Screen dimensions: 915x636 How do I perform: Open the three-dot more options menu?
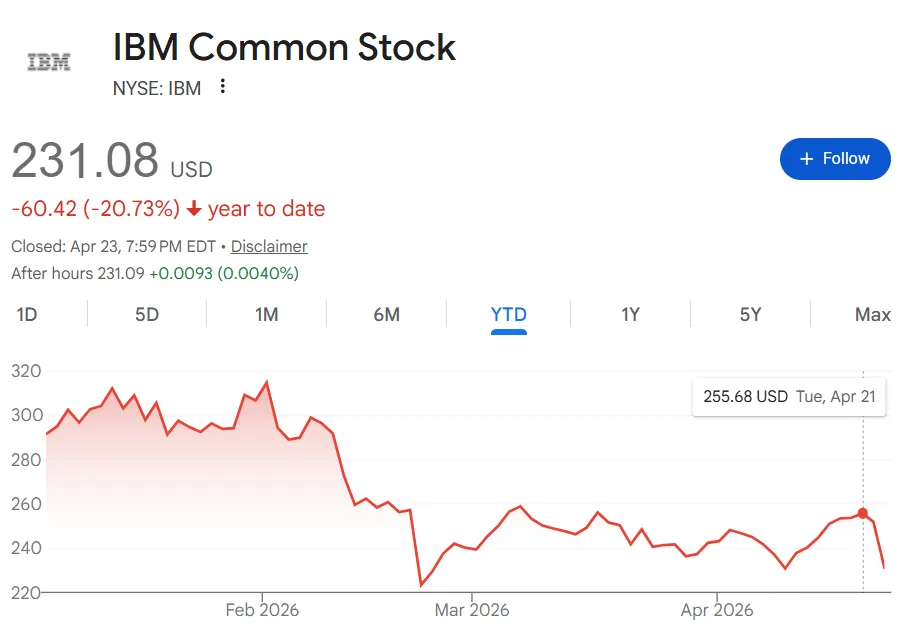coord(222,87)
